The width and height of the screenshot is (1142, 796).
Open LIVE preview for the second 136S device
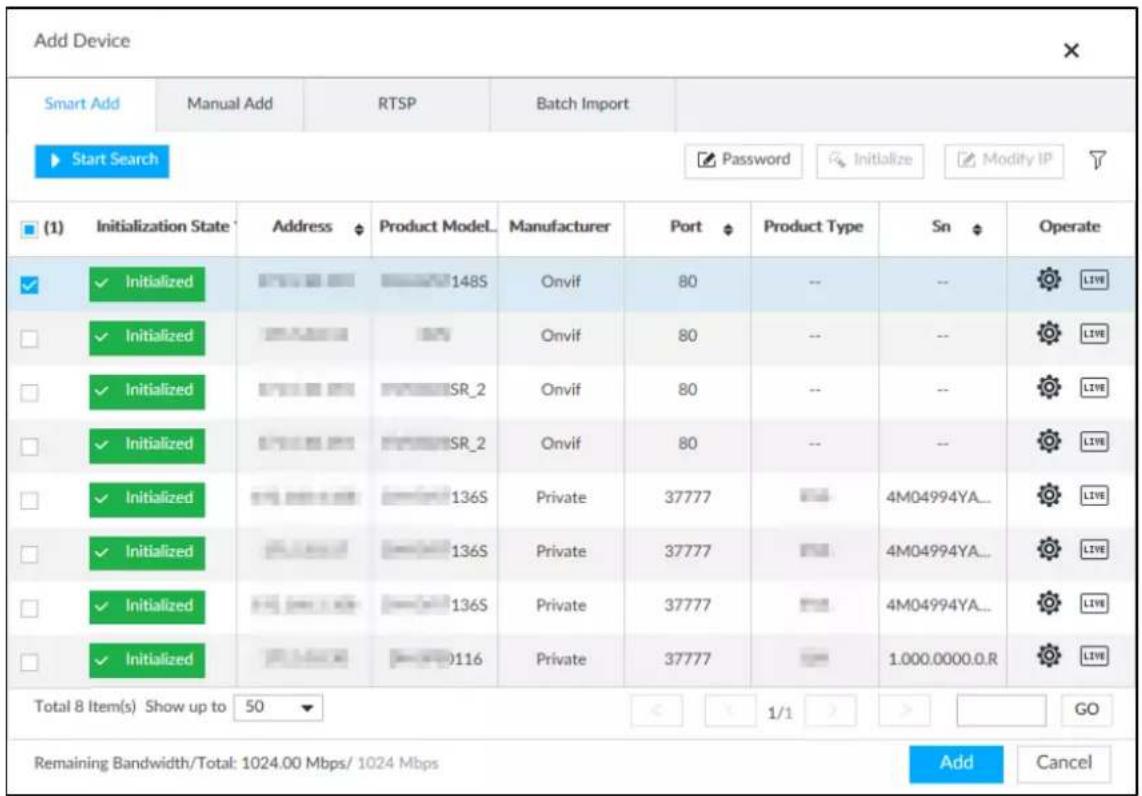[1094, 550]
